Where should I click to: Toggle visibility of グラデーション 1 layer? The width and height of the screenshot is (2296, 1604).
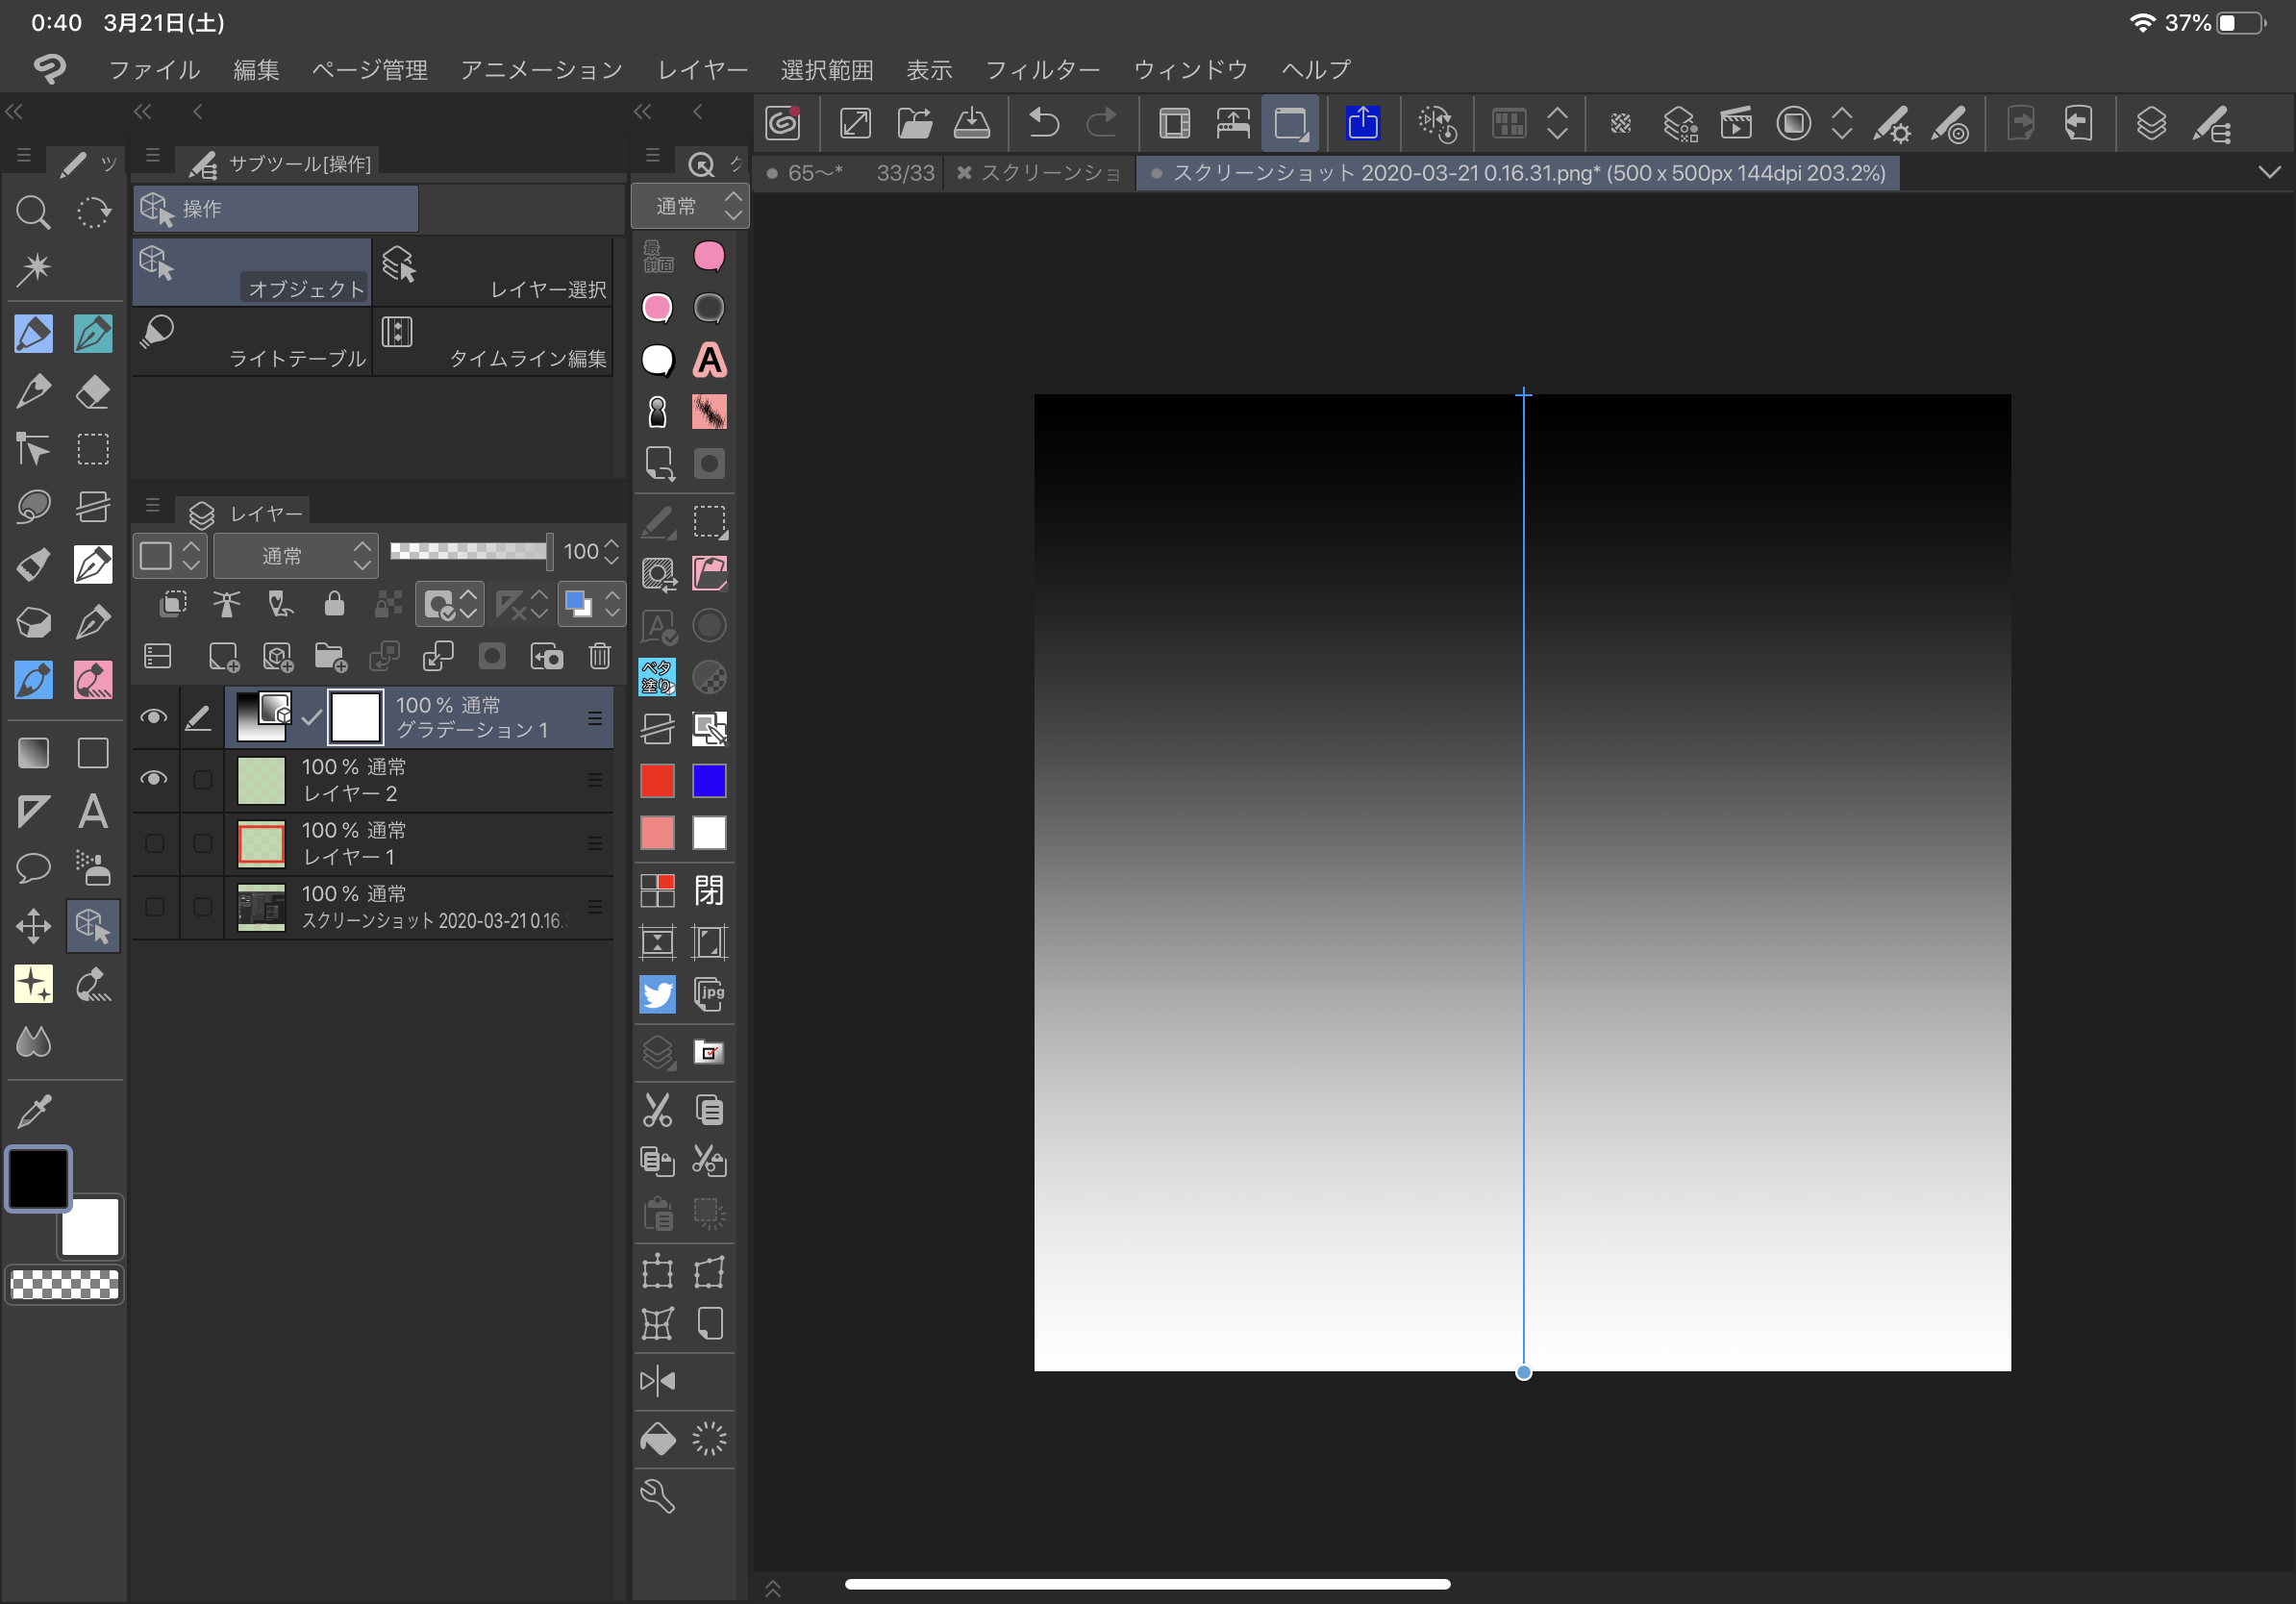click(x=154, y=717)
